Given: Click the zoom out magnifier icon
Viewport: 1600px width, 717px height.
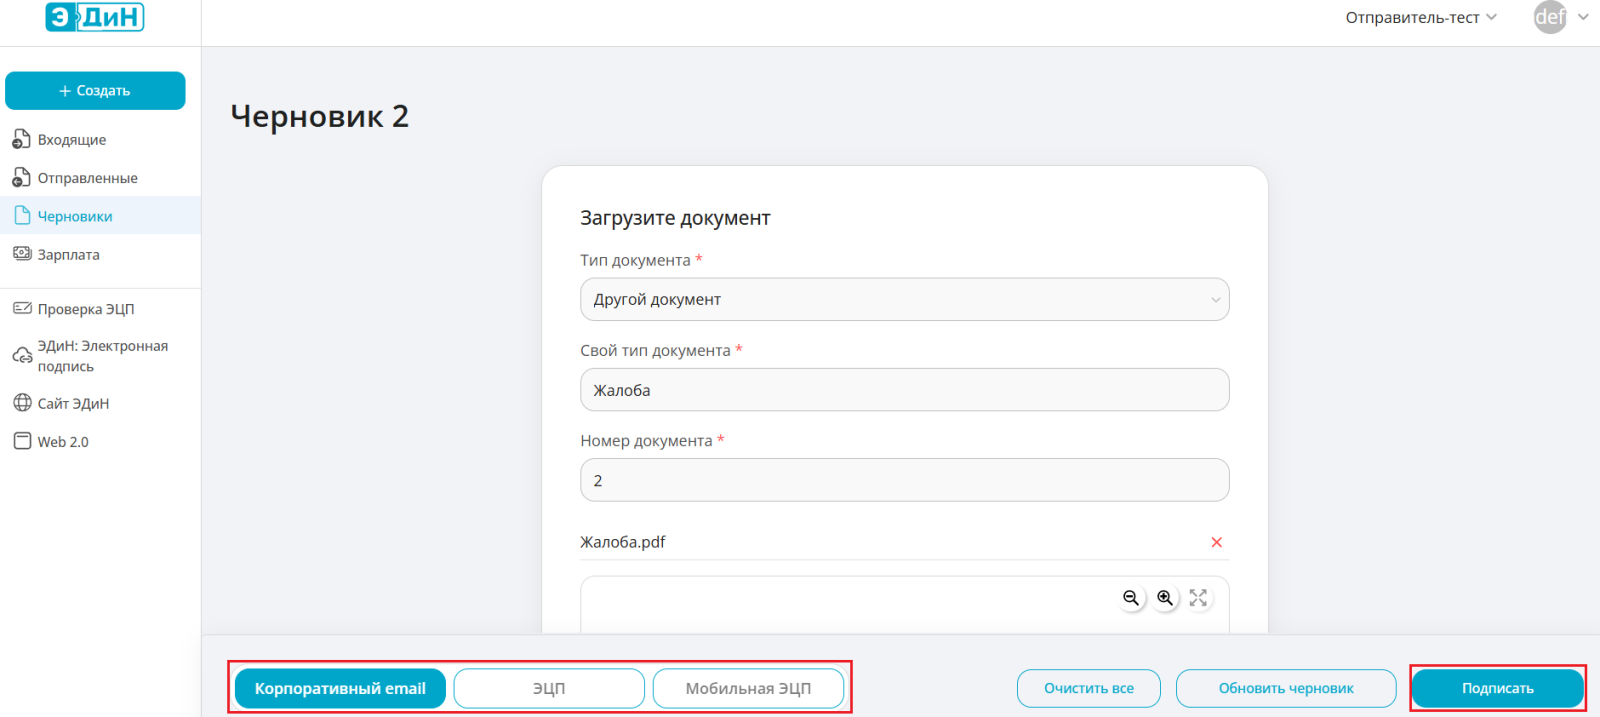Looking at the screenshot, I should [x=1131, y=598].
